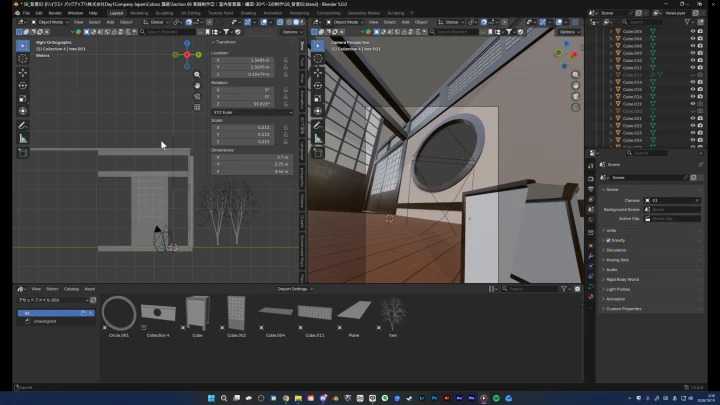Open the XYZ Euler rotation mode dropdown

pos(252,112)
